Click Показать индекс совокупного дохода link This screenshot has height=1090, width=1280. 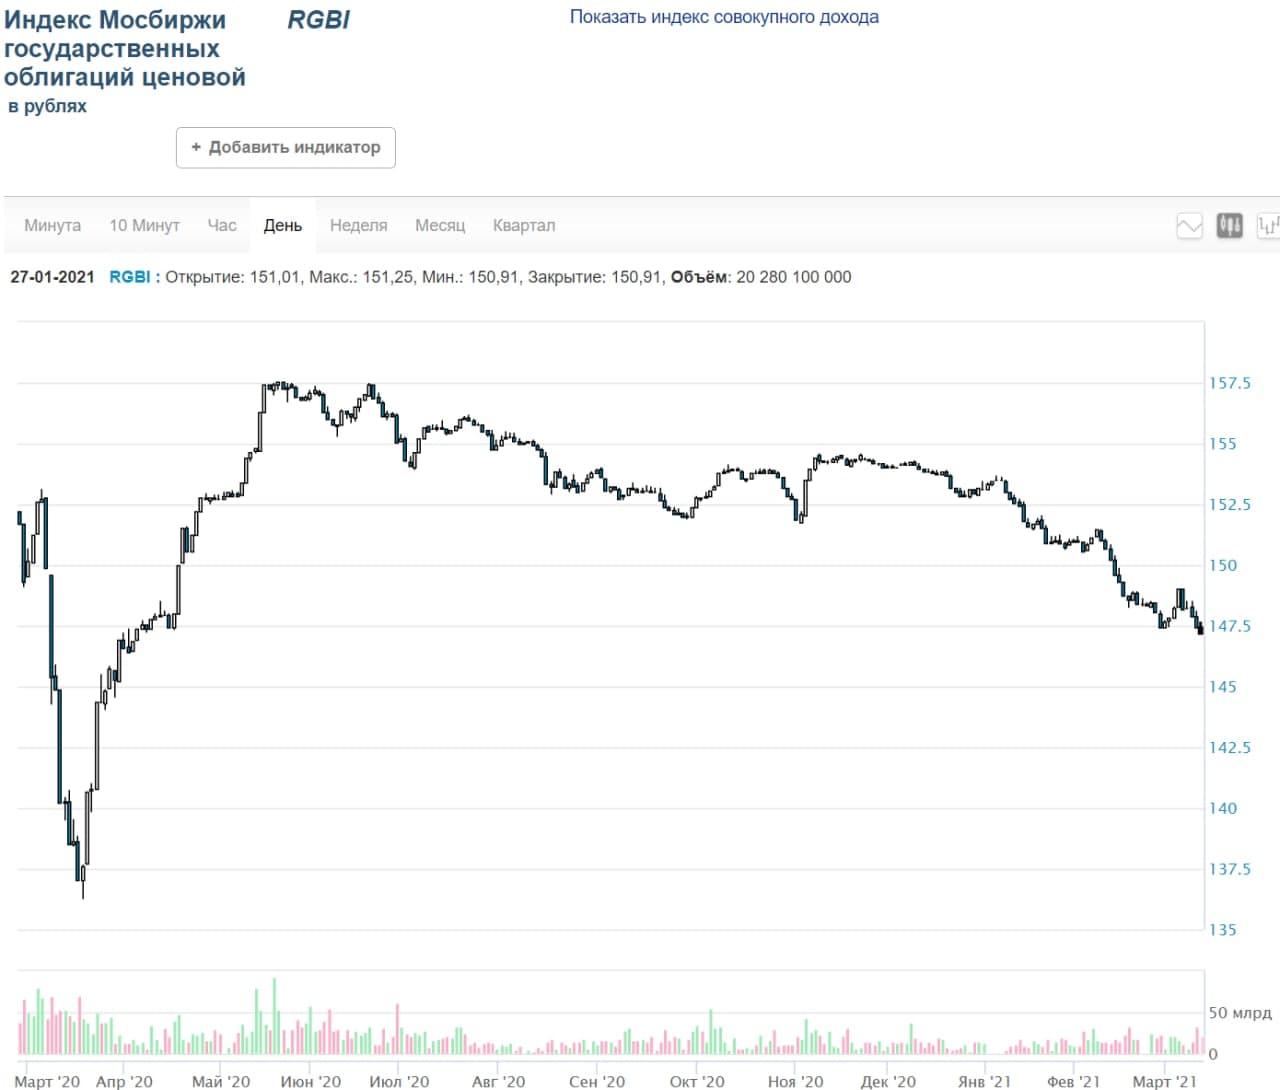(x=724, y=17)
